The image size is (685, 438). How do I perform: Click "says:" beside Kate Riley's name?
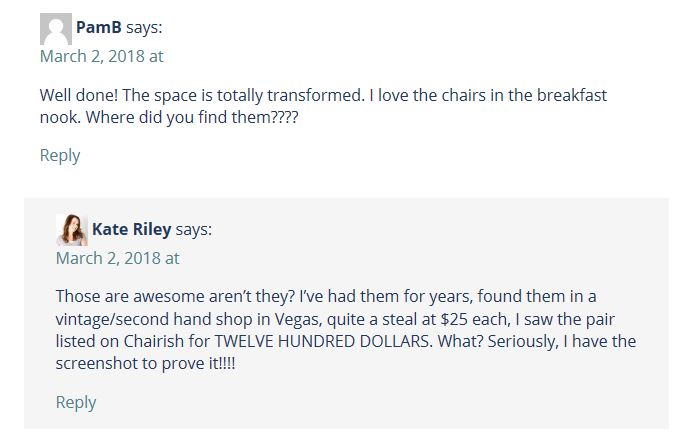(193, 230)
